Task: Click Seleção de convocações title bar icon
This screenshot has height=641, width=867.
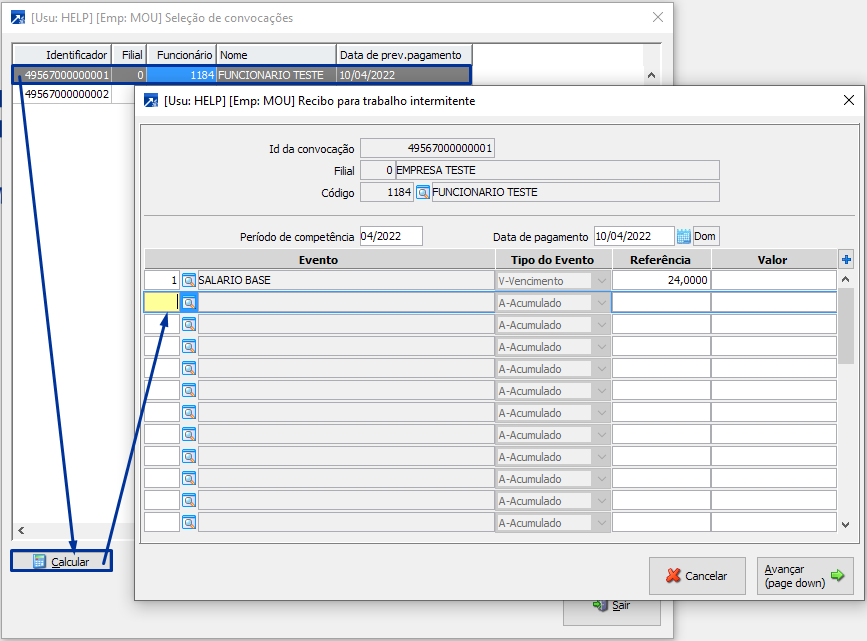Action: click(18, 18)
